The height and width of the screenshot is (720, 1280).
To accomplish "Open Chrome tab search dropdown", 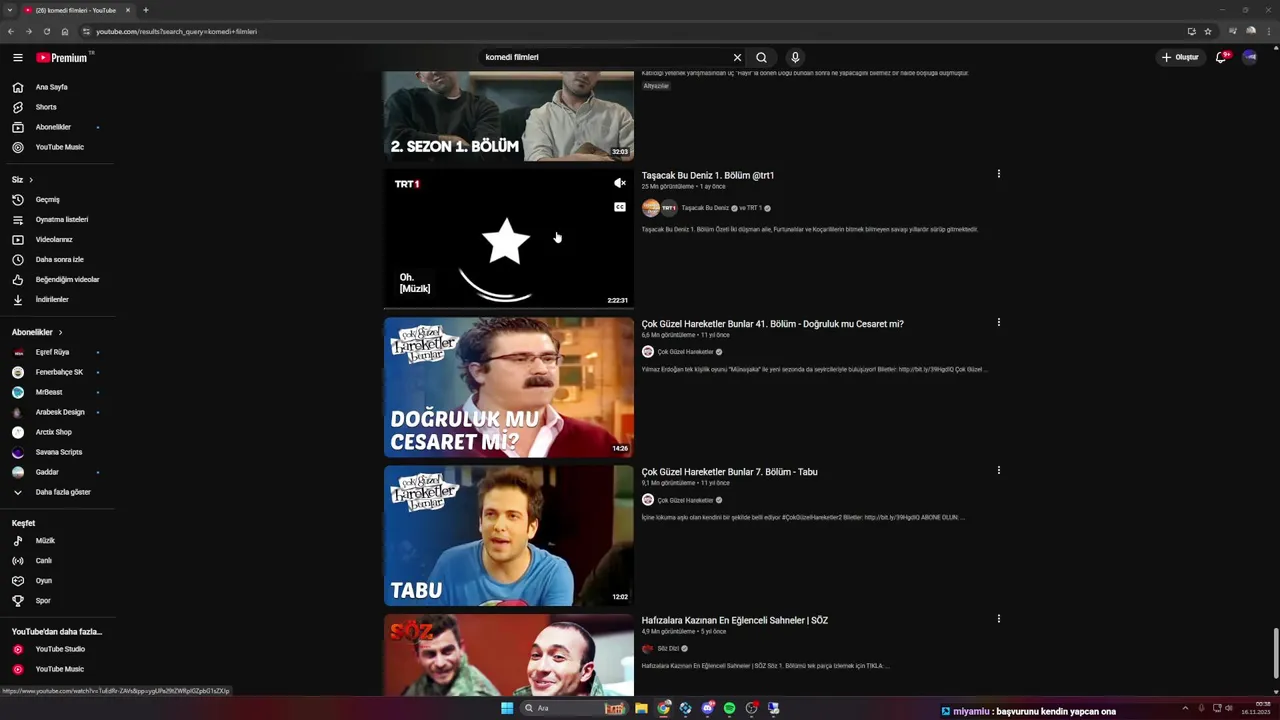I will [9, 10].
